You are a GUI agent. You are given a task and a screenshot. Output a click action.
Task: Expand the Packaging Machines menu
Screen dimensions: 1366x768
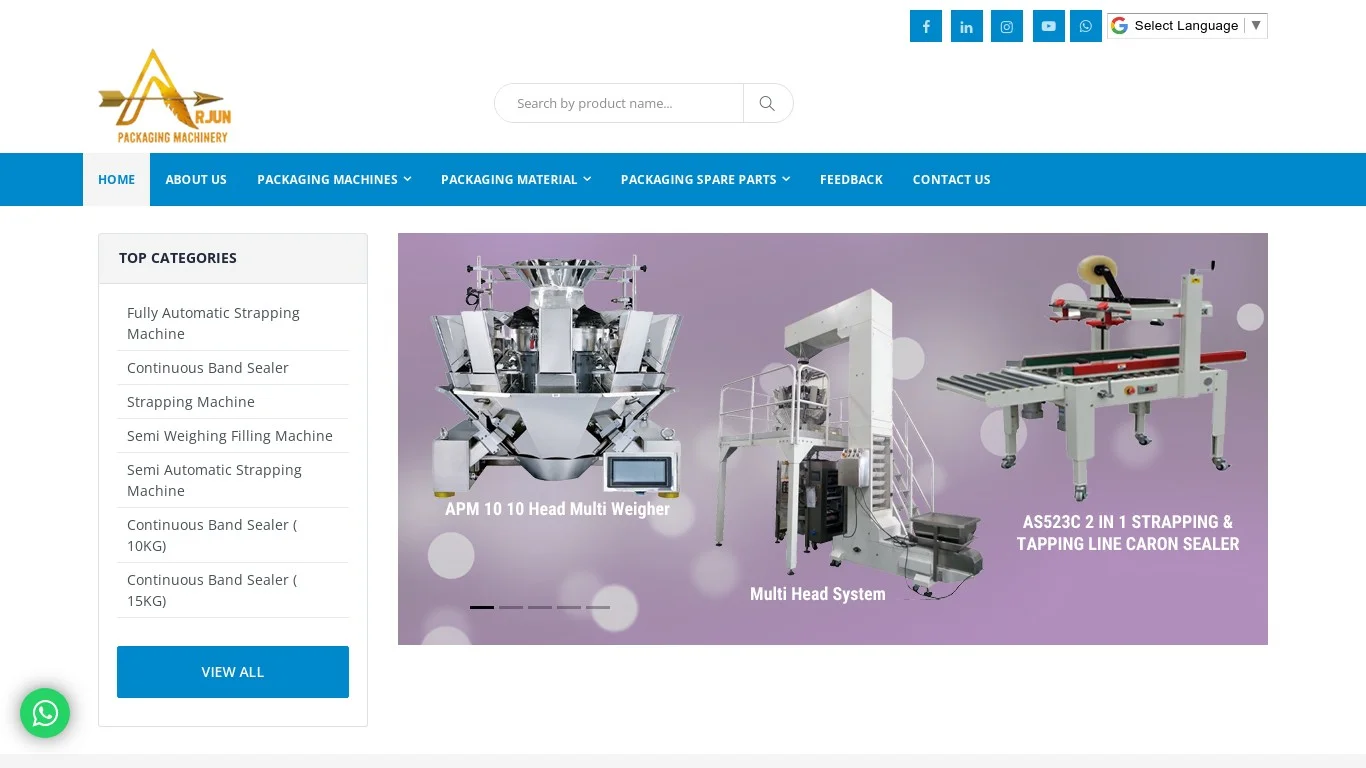pos(334,180)
